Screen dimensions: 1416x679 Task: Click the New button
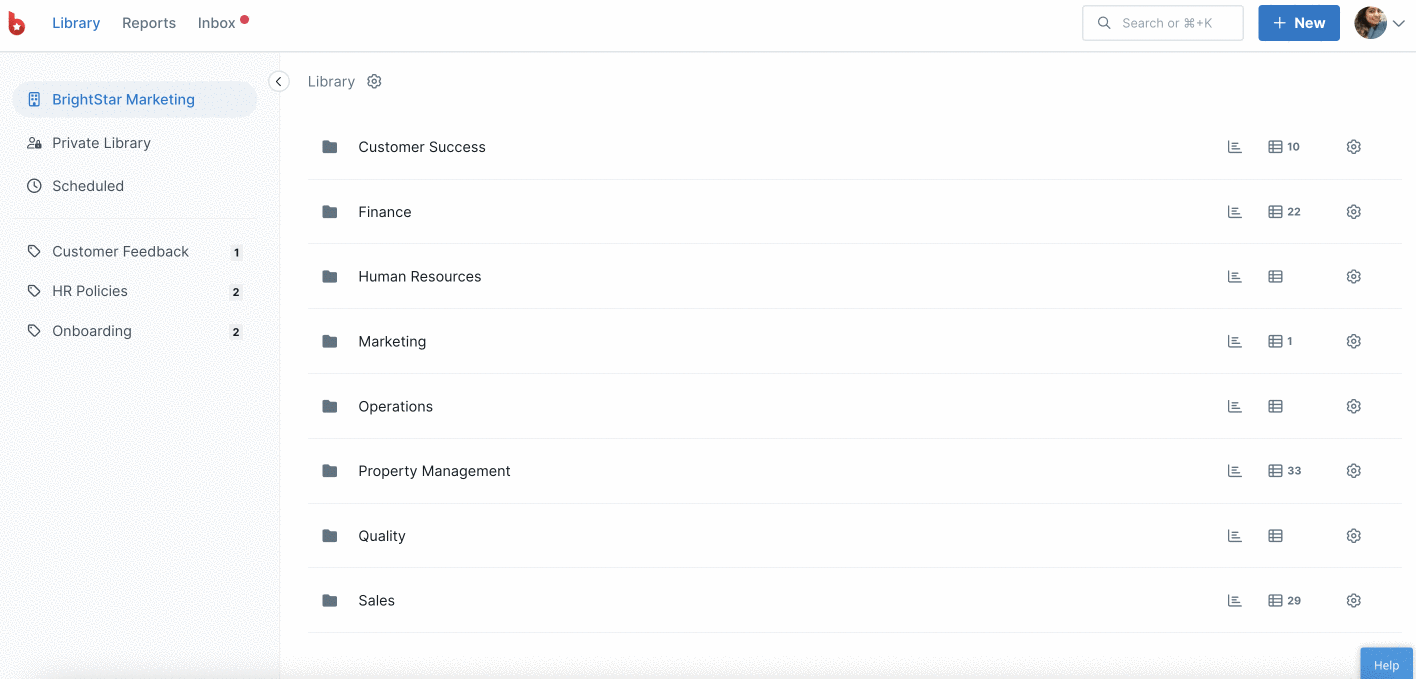[1298, 23]
